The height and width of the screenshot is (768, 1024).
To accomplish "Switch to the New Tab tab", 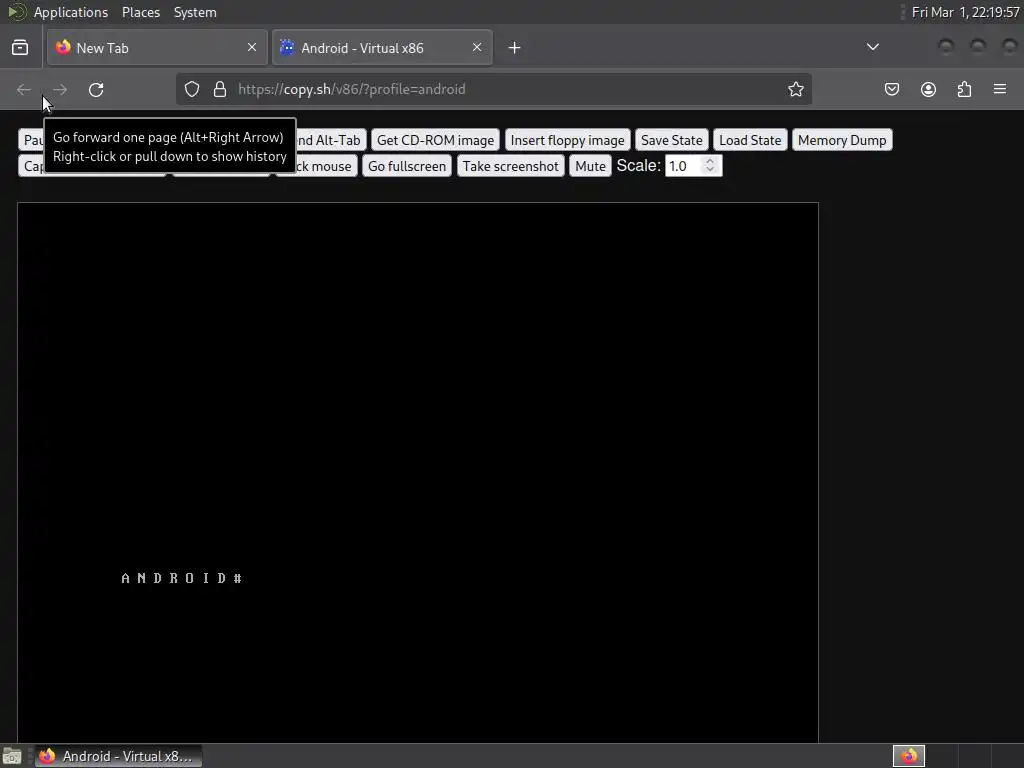I will click(157, 48).
